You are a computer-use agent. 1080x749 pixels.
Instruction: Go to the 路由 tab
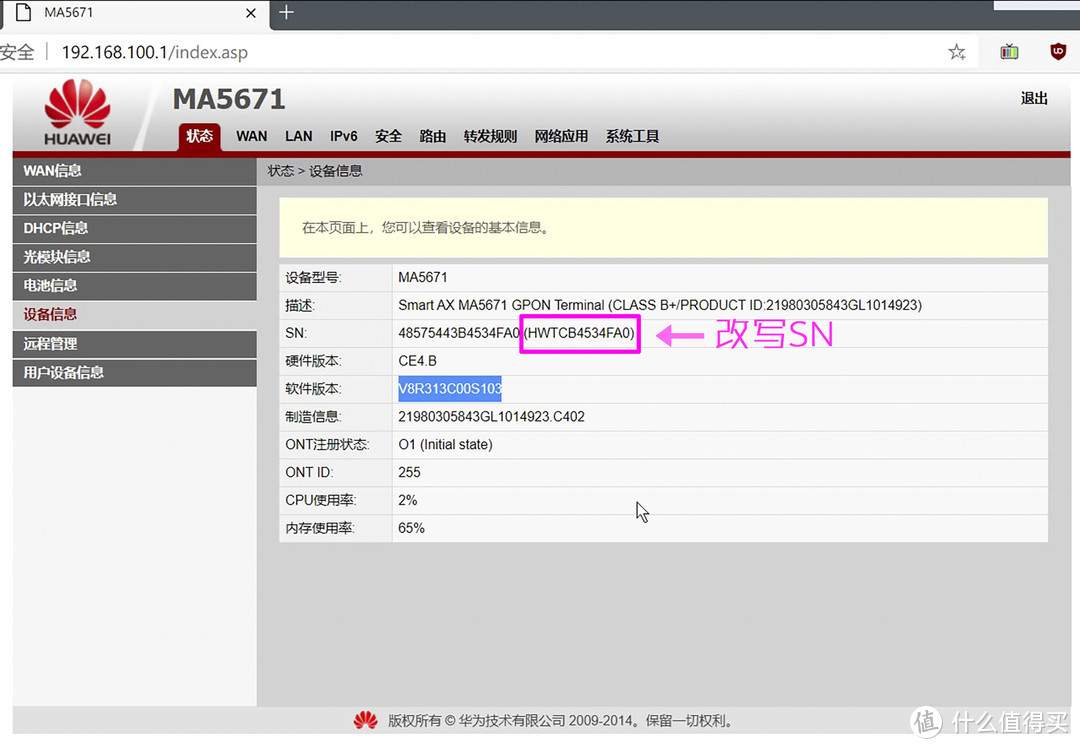[433, 136]
